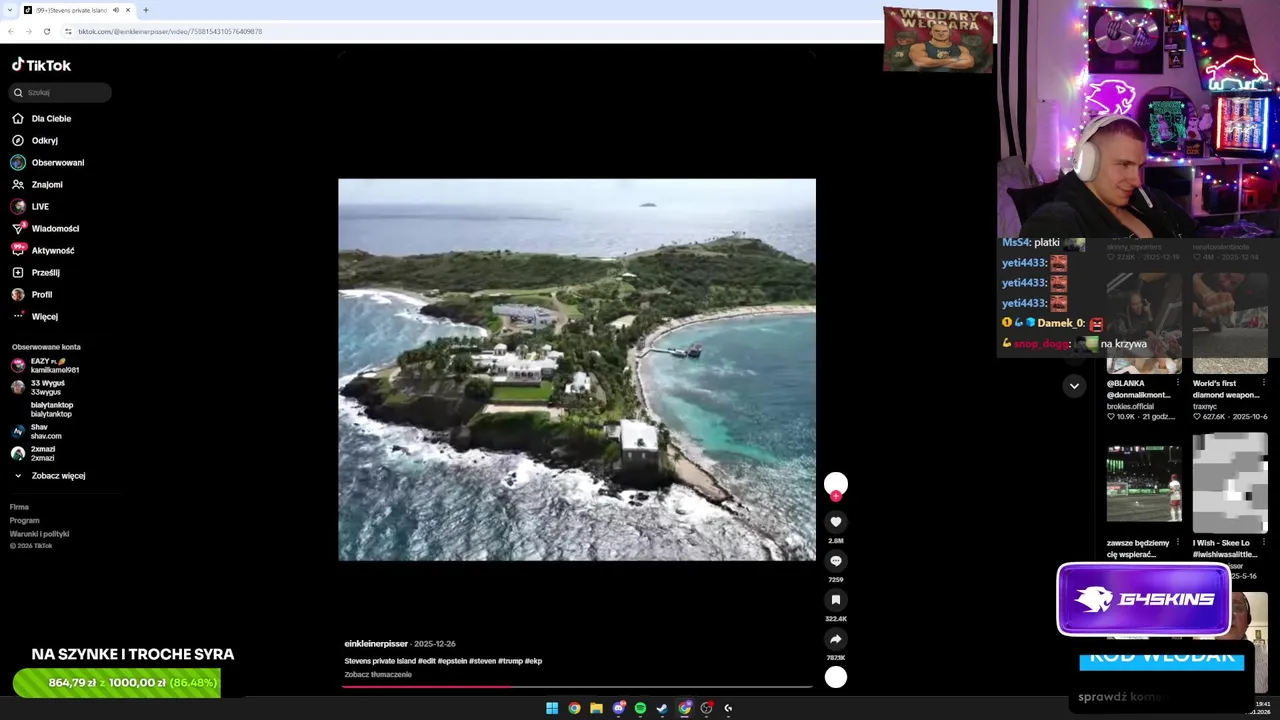Open the Odkryj page
This screenshot has width=1280, height=720.
pyautogui.click(x=35, y=140)
